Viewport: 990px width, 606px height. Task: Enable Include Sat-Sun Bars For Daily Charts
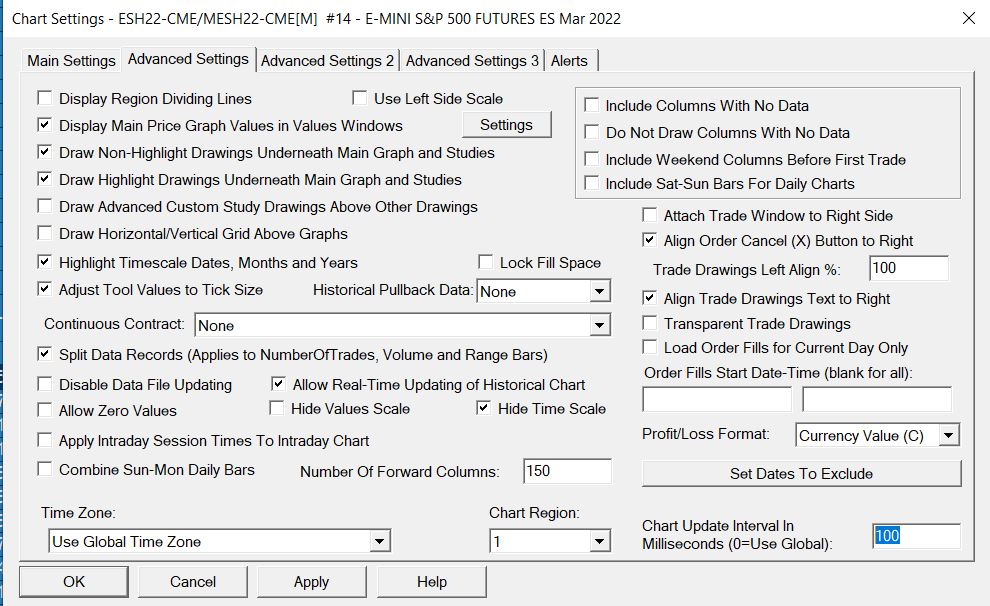[x=592, y=183]
